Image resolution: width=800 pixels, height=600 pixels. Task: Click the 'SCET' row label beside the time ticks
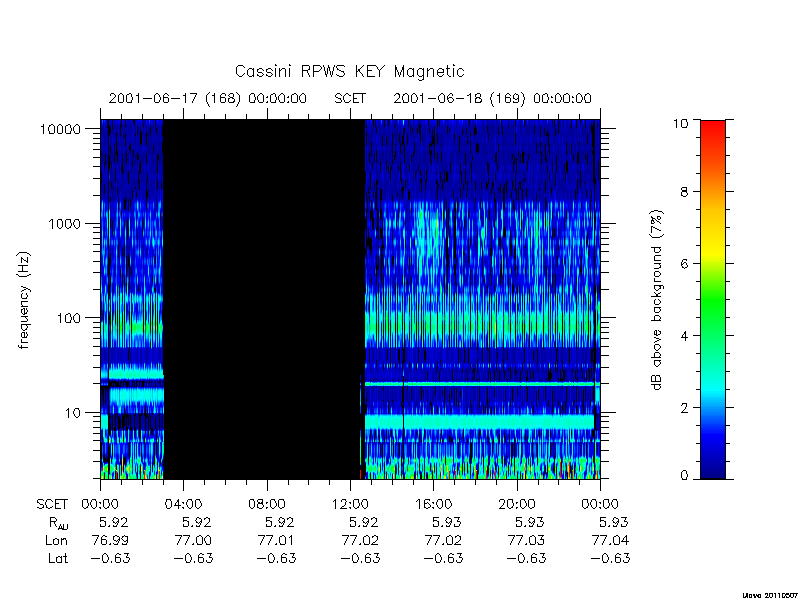click(52, 505)
